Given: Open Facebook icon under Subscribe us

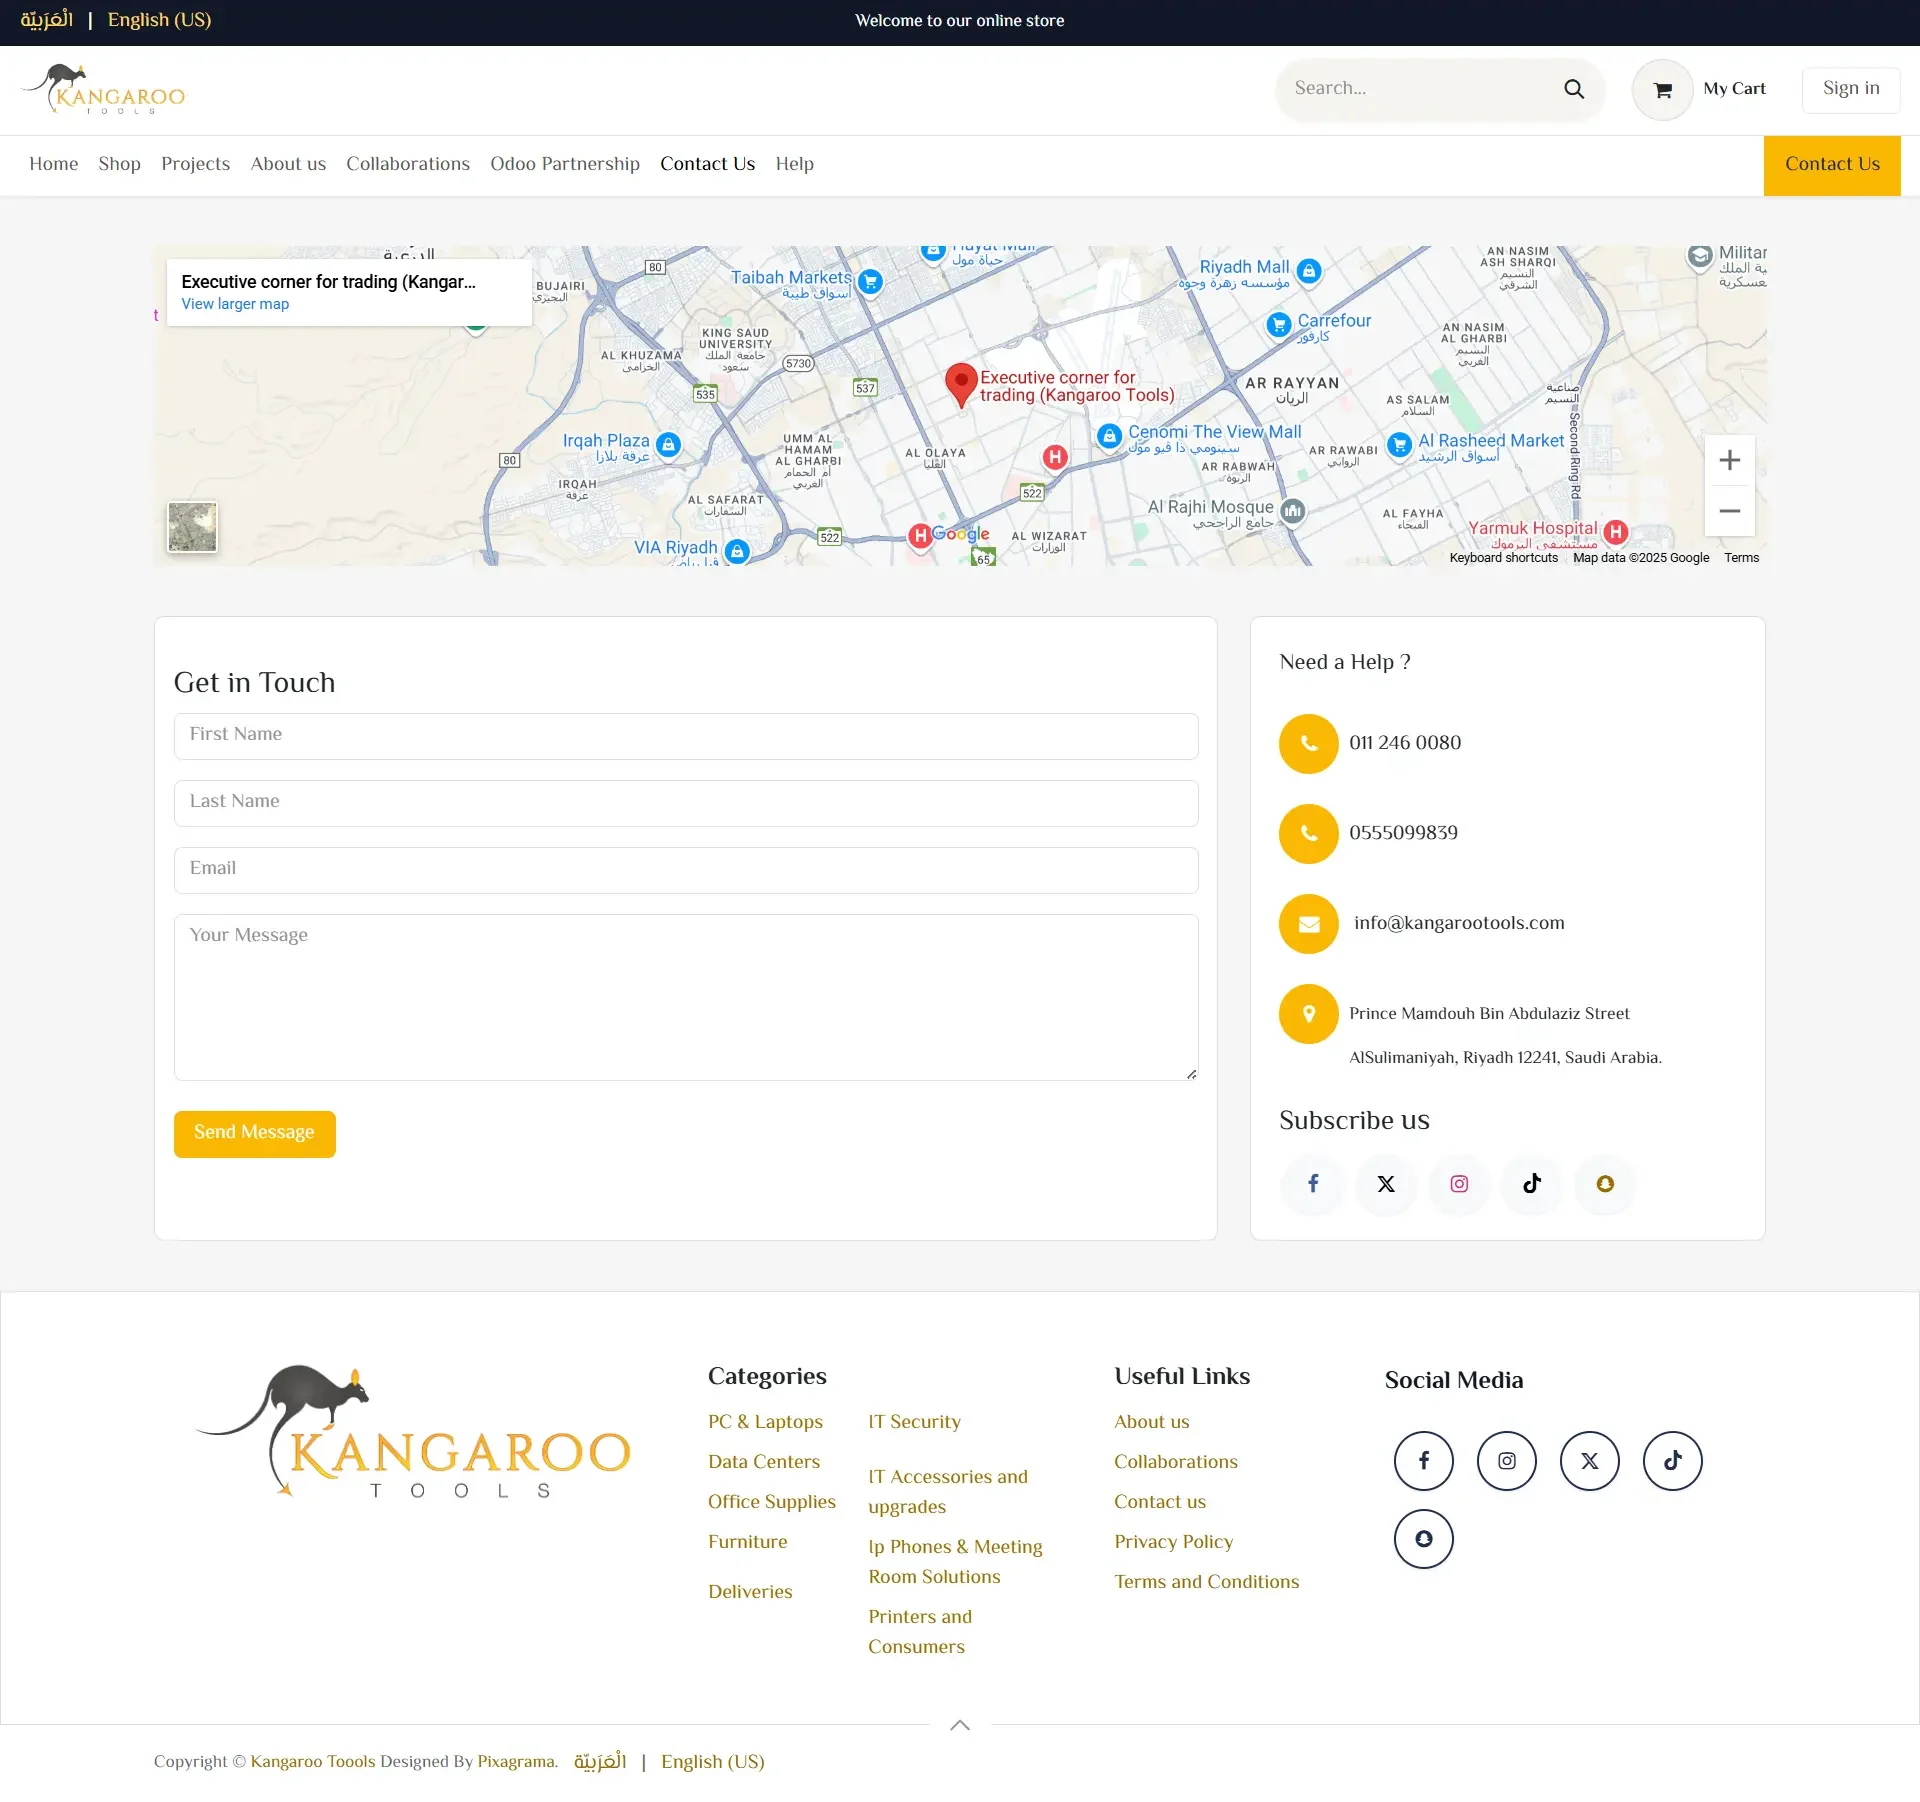Looking at the screenshot, I should (1312, 1184).
